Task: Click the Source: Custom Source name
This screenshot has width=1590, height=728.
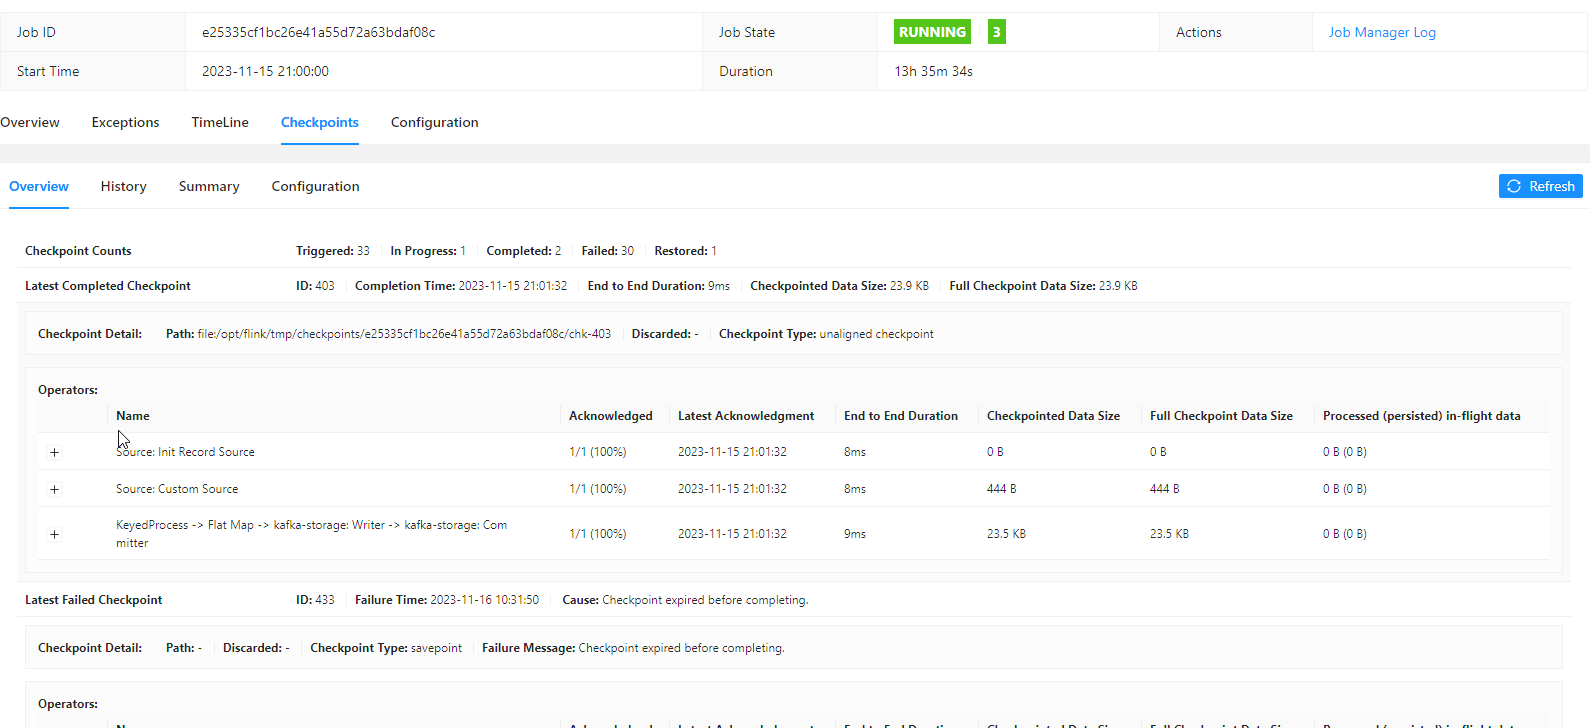Action: click(x=177, y=489)
